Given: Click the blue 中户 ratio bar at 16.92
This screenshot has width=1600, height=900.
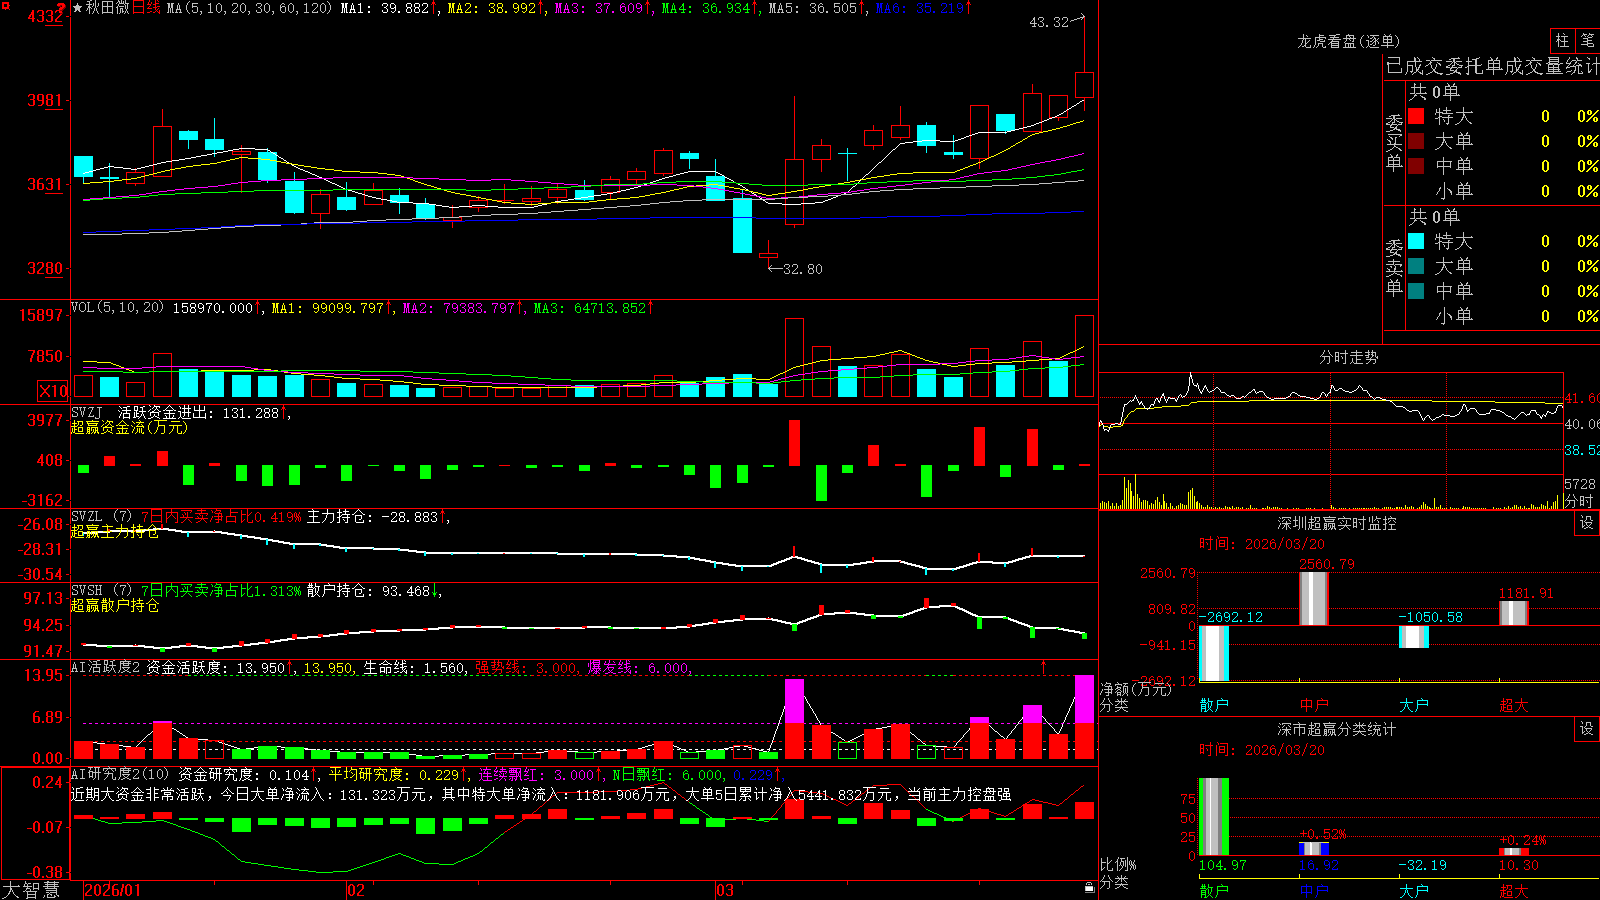Looking at the screenshot, I should [1314, 849].
